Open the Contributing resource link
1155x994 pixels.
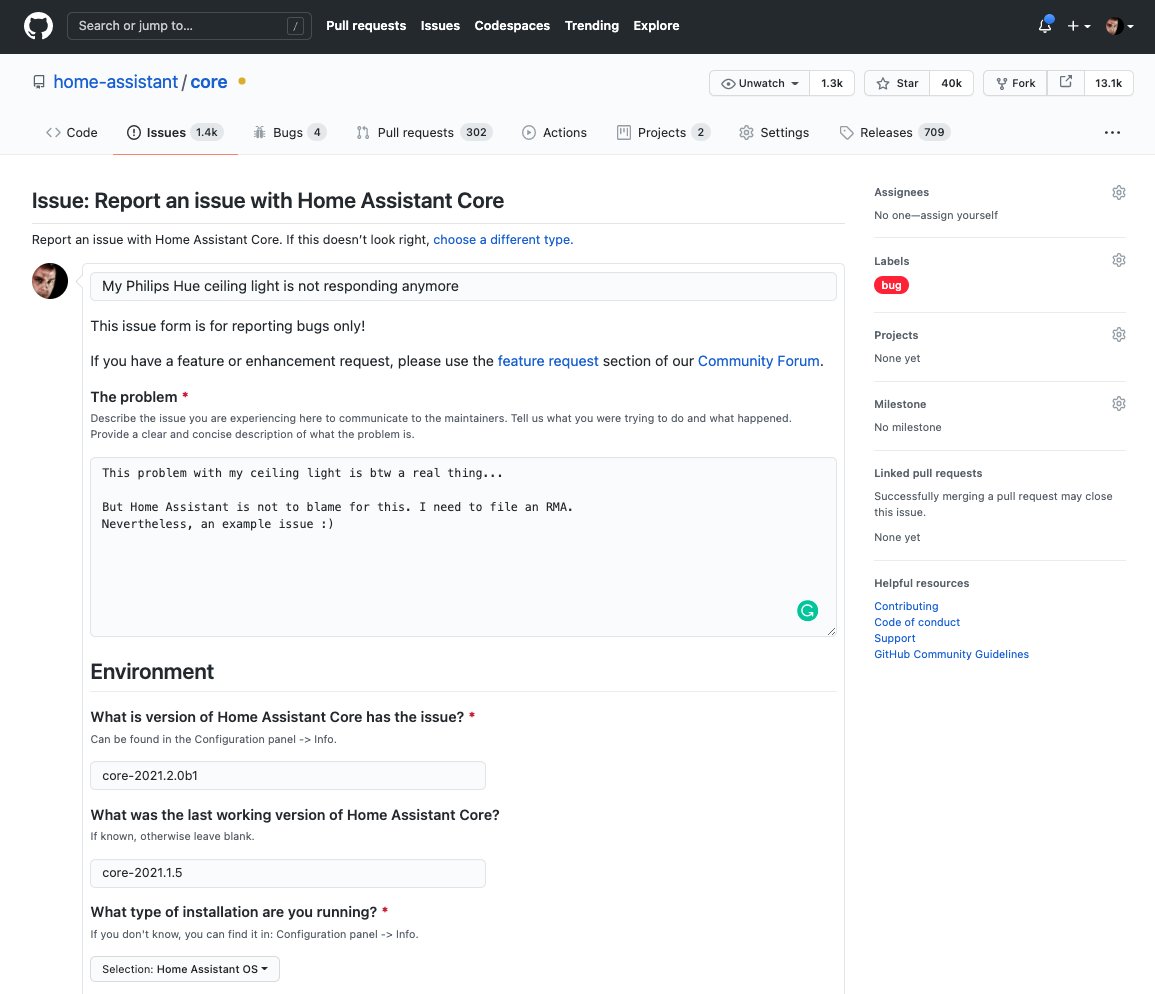[906, 606]
